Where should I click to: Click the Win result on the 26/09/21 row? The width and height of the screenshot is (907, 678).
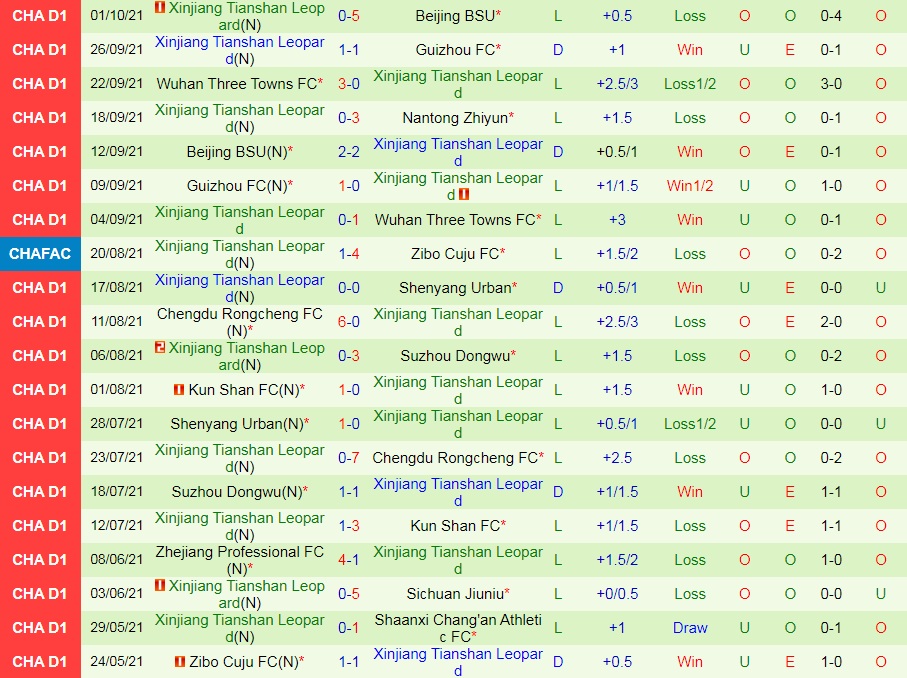689,49
